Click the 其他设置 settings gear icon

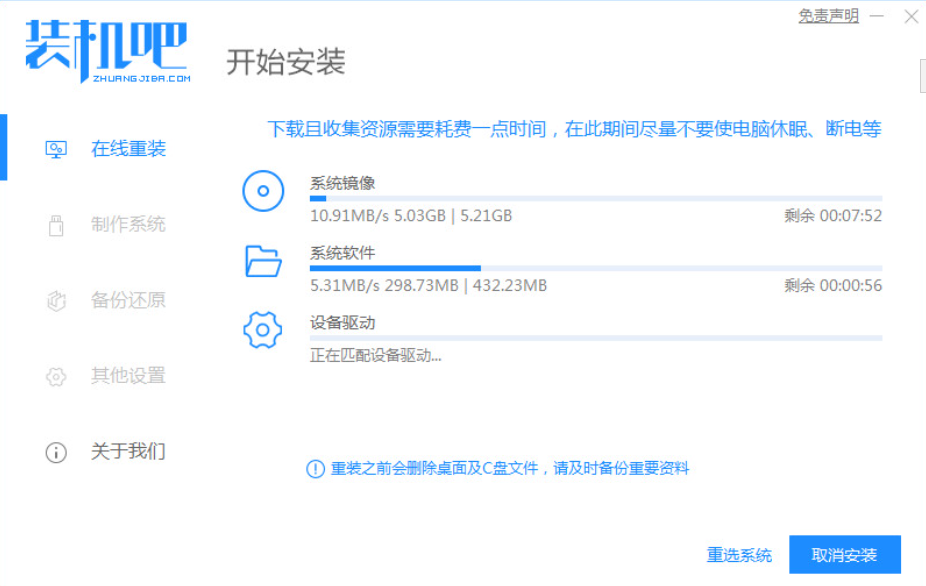pyautogui.click(x=57, y=376)
